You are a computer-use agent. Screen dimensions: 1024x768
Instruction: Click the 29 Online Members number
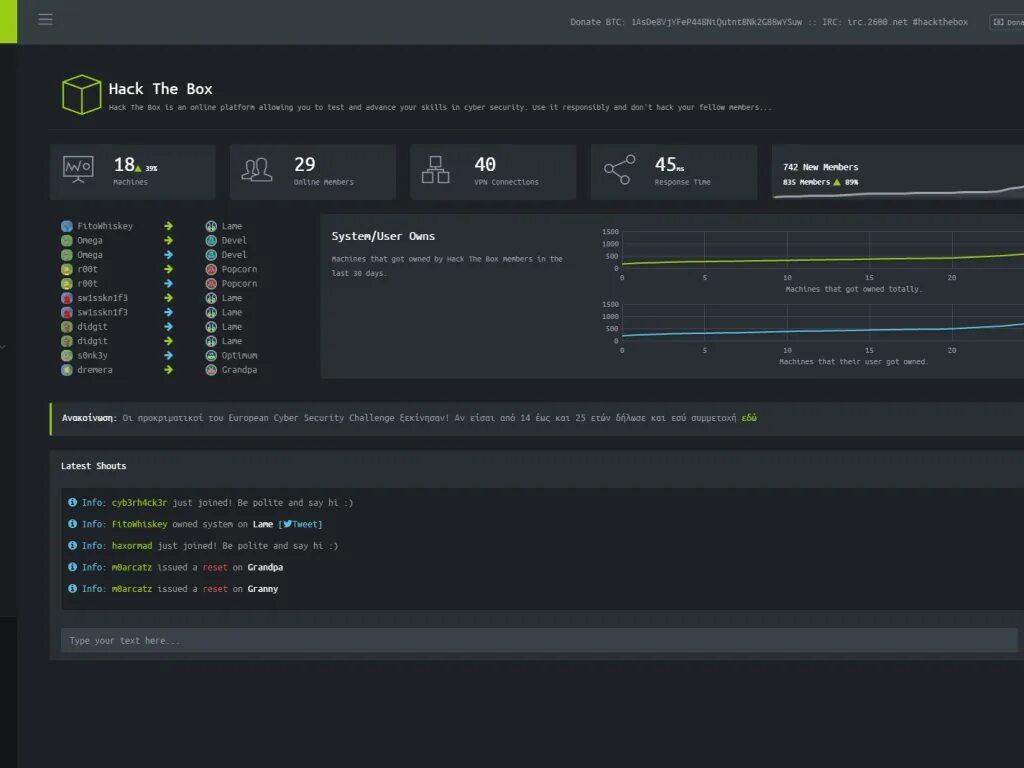[x=304, y=165]
